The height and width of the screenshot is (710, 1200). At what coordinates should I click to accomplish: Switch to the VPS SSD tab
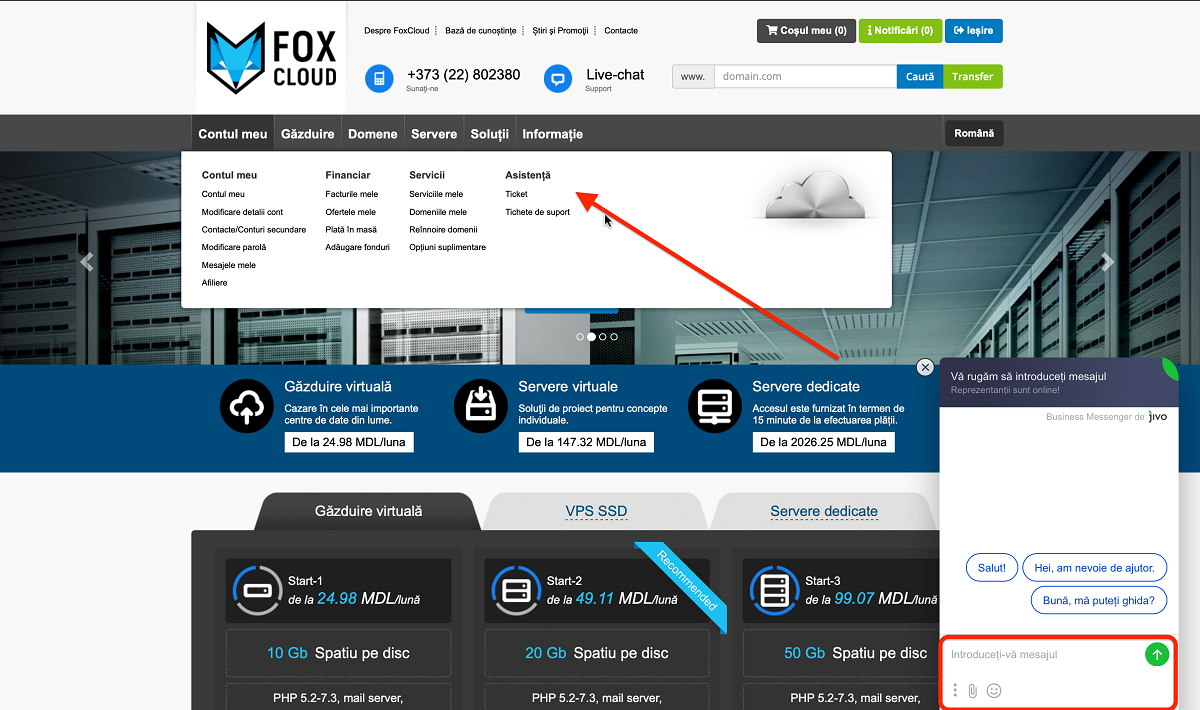[596, 511]
